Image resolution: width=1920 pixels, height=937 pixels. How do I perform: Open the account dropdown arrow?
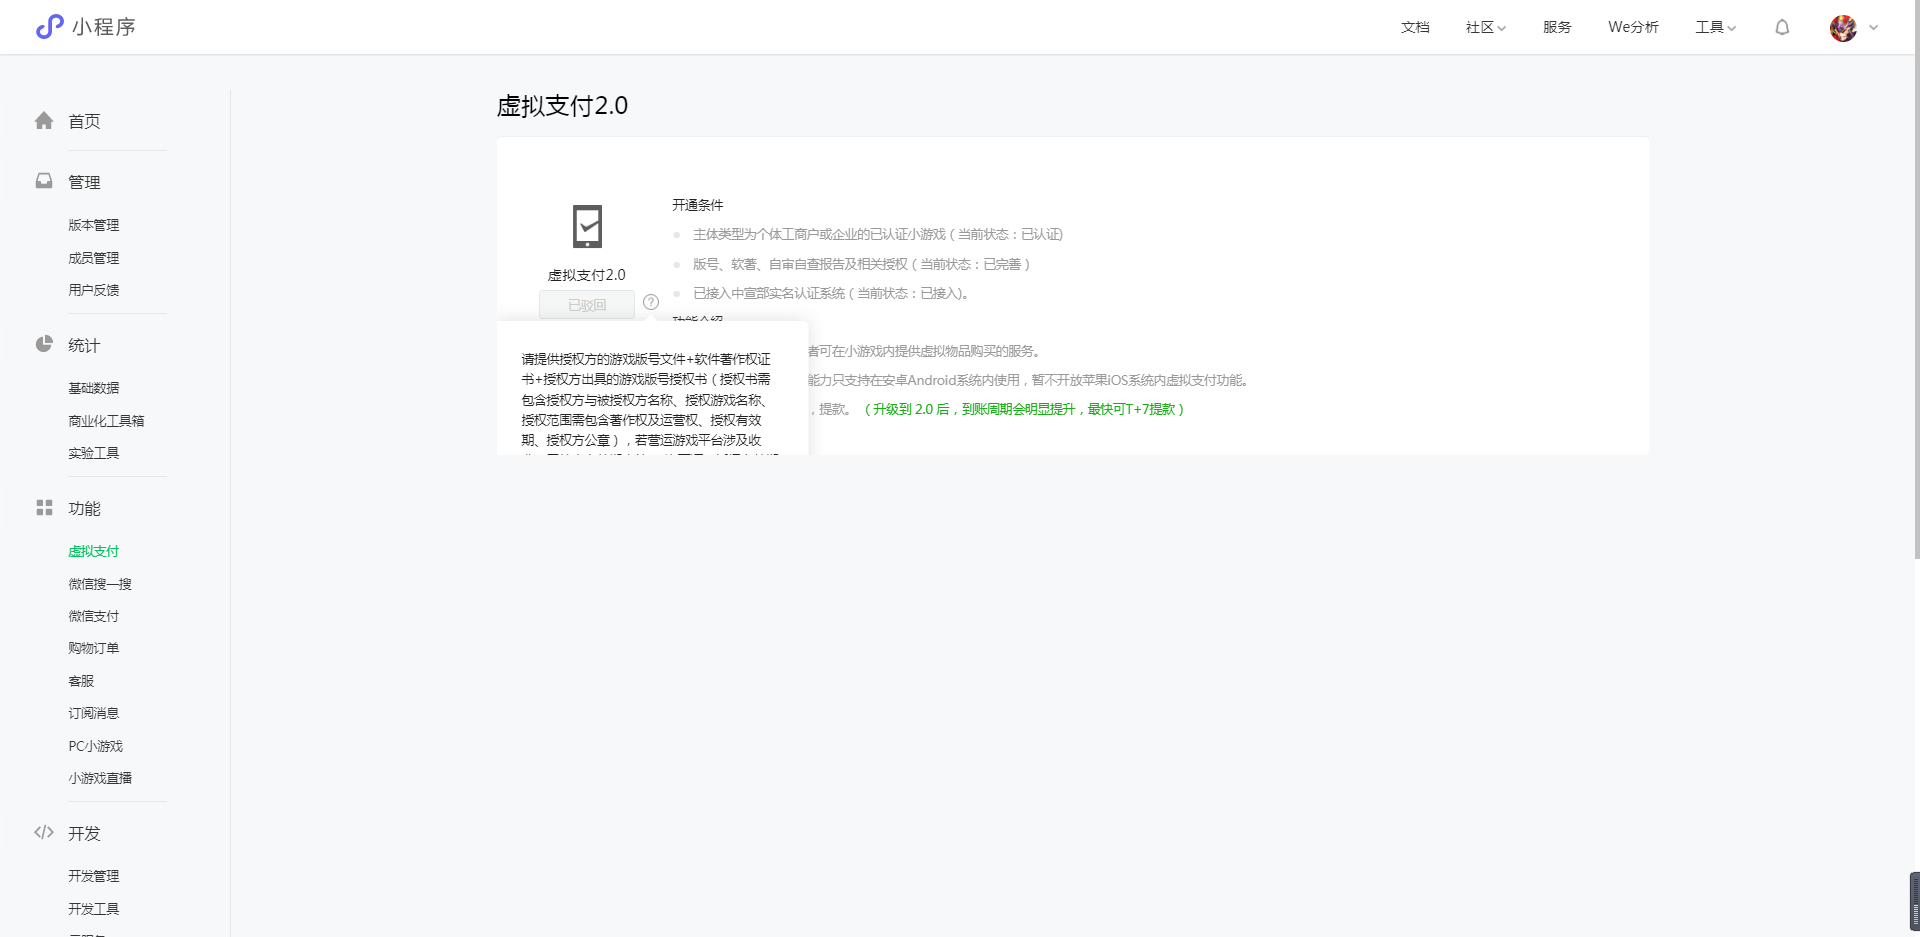pos(1874,28)
